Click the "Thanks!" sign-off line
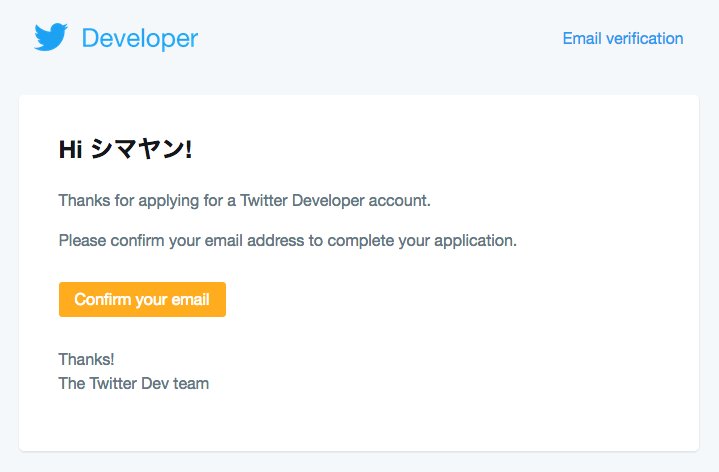The image size is (719, 472). (x=86, y=359)
